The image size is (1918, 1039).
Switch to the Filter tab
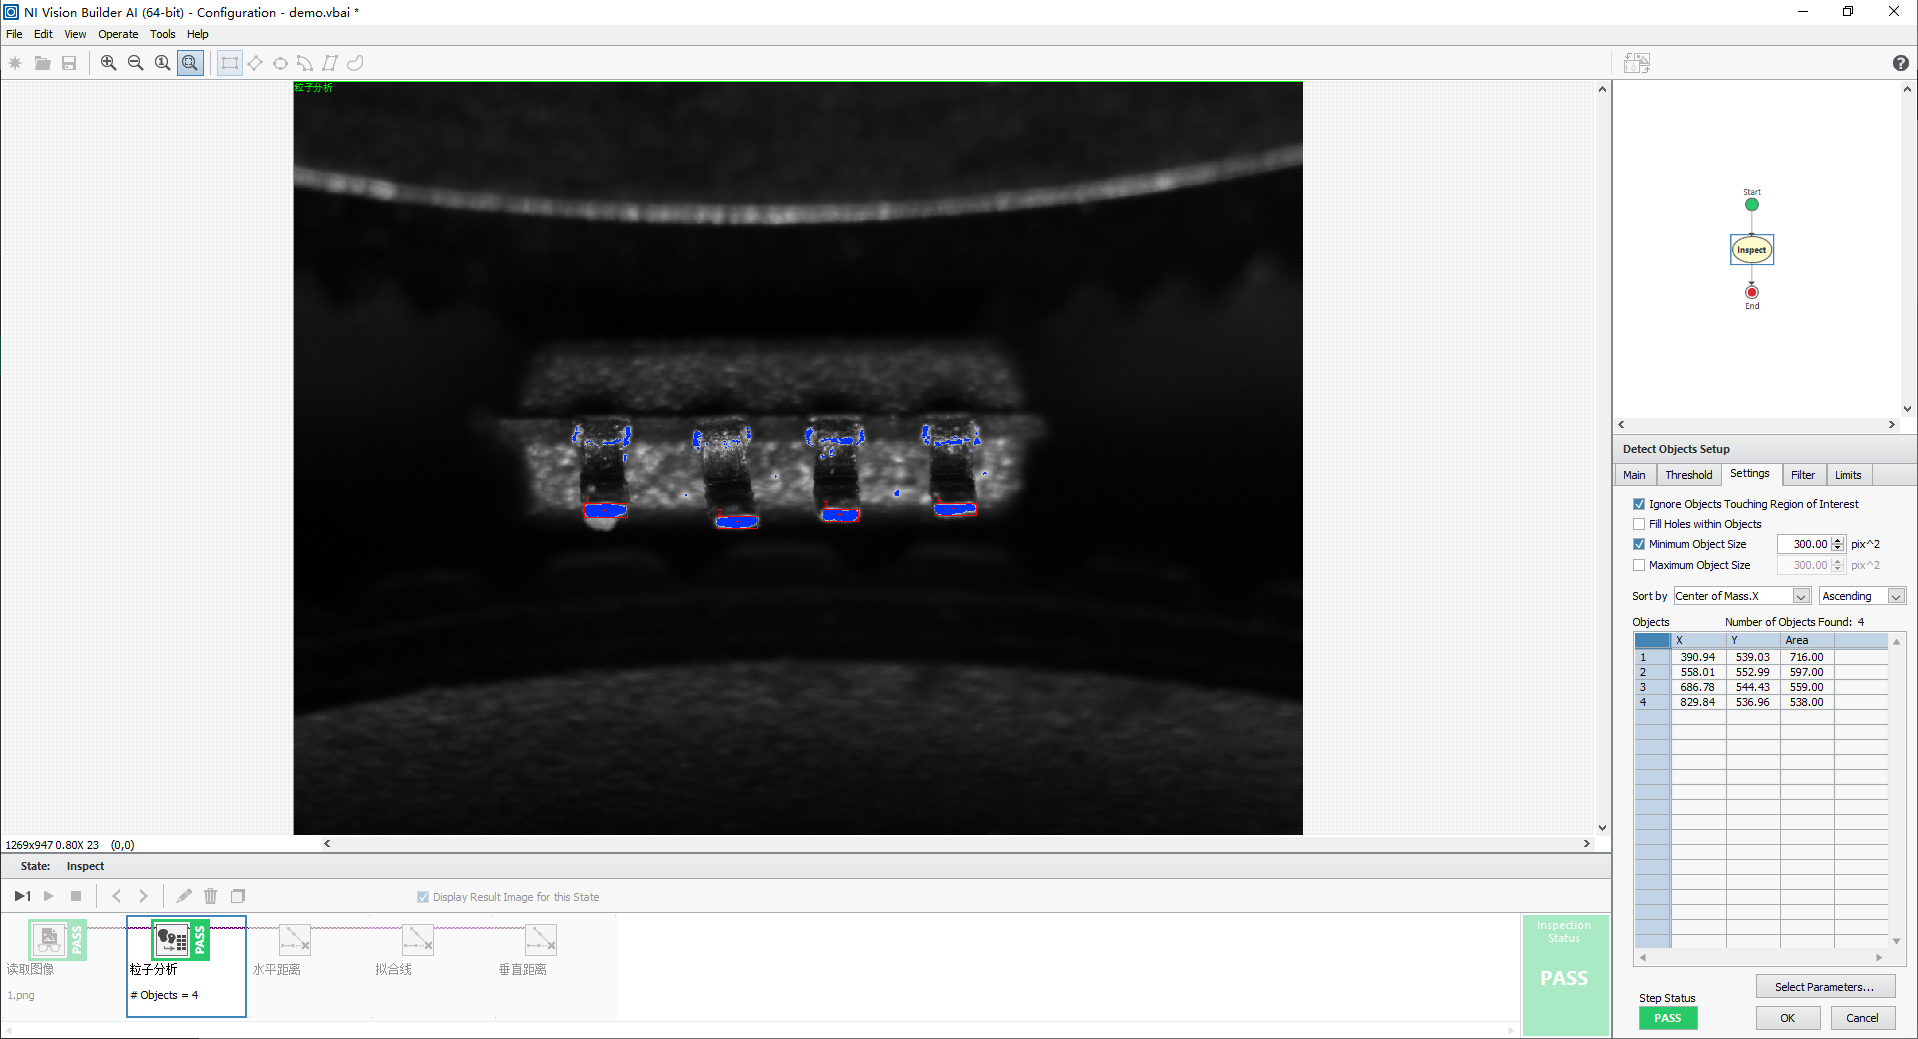[x=1802, y=475]
